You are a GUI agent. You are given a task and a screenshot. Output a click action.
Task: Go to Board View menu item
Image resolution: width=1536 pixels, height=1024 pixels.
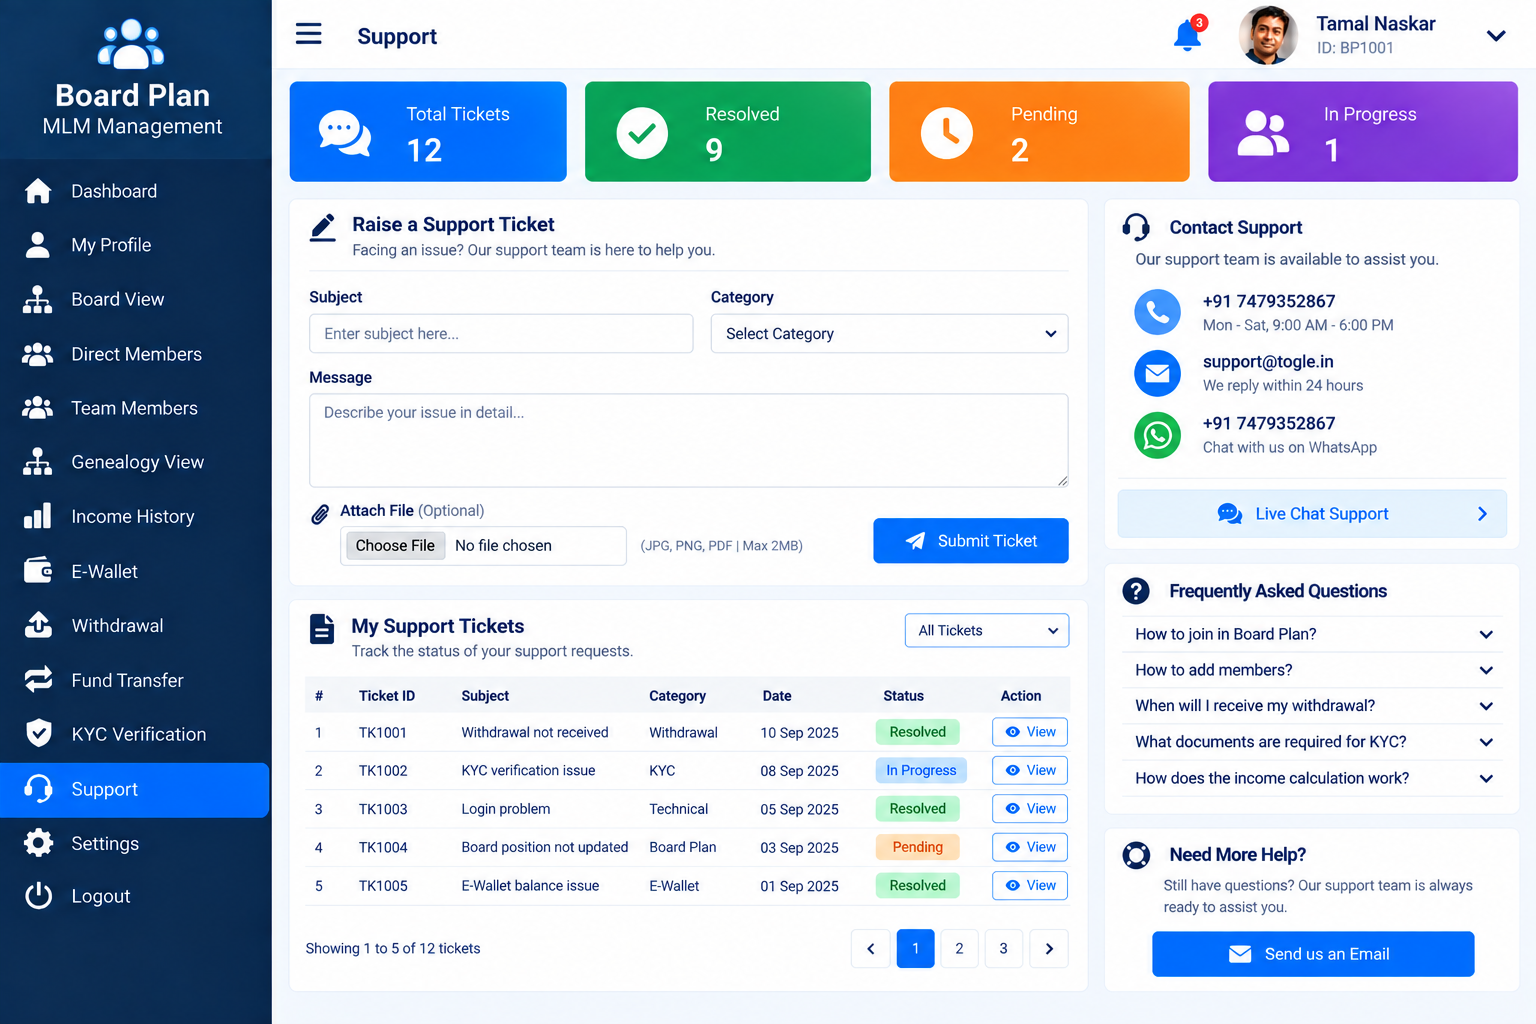(x=135, y=299)
